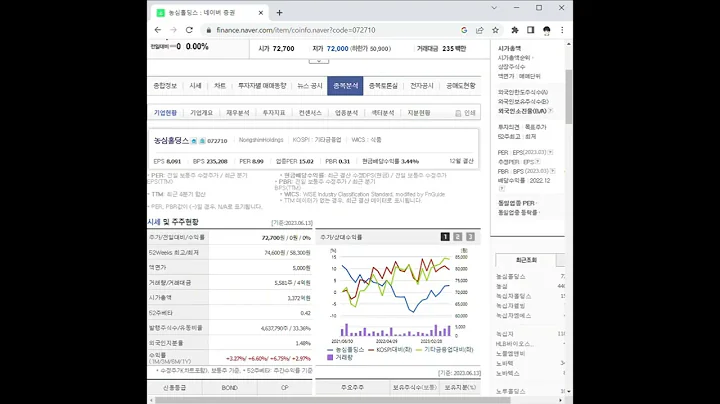Open the 전자공시 tab
This screenshot has width=720, height=404.
click(x=422, y=86)
